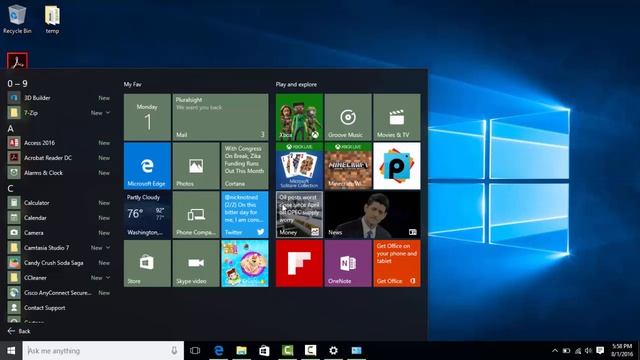Open the Groove Music tile
Screen dimensions: 640x360
[348, 117]
